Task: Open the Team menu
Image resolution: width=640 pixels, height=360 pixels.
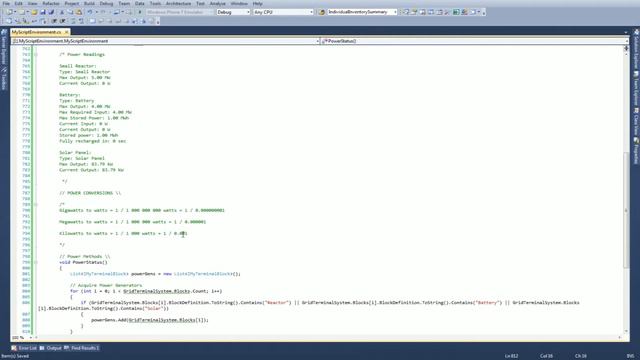Action: (124, 3)
